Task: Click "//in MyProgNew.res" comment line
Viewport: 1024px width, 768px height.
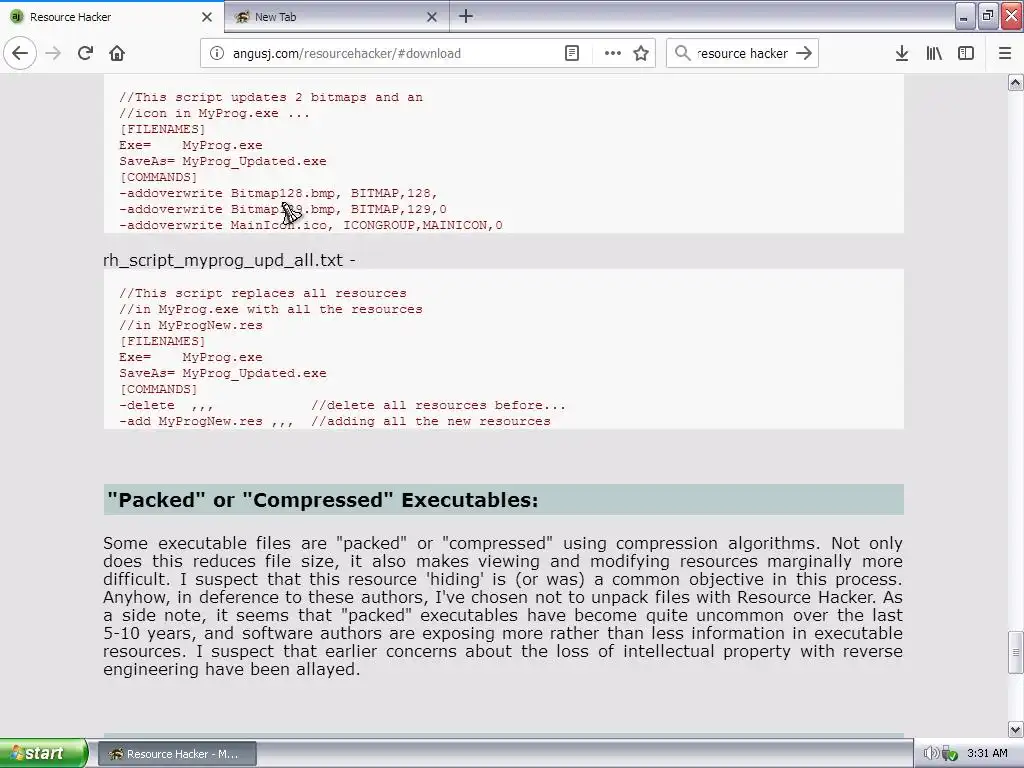Action: point(191,325)
